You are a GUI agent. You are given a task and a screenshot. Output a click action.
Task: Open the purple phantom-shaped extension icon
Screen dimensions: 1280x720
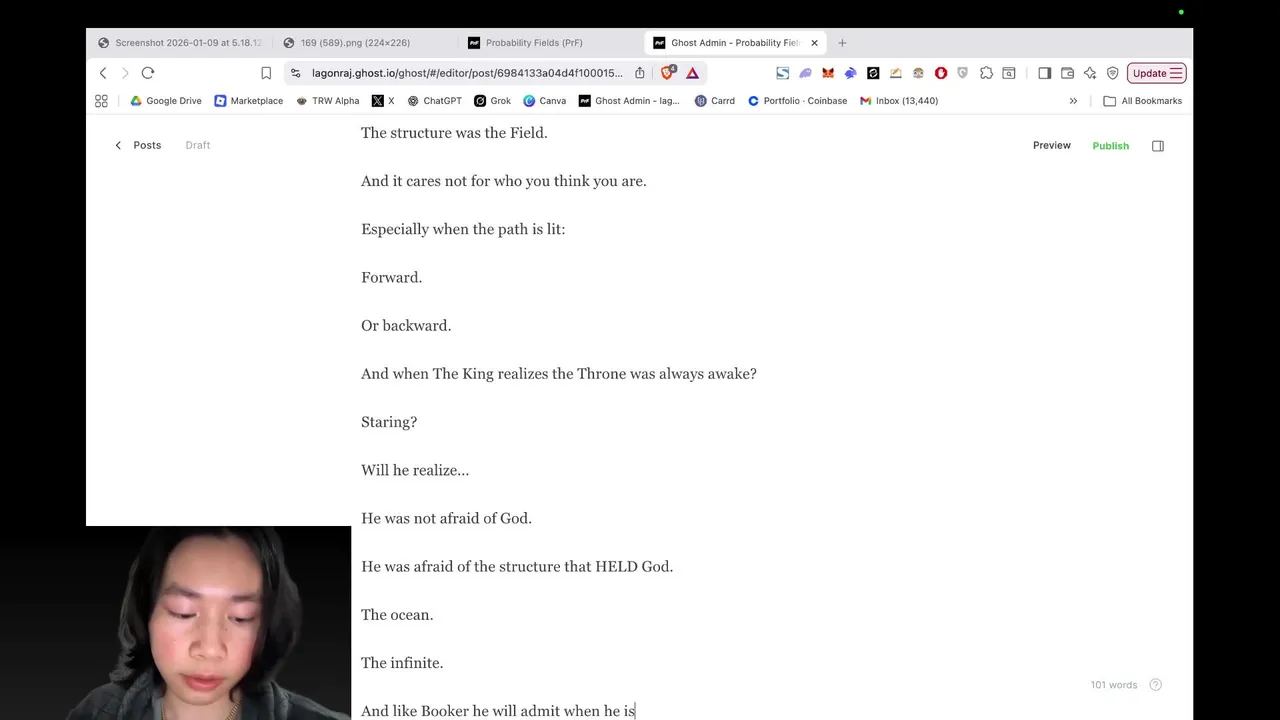[x=805, y=73]
